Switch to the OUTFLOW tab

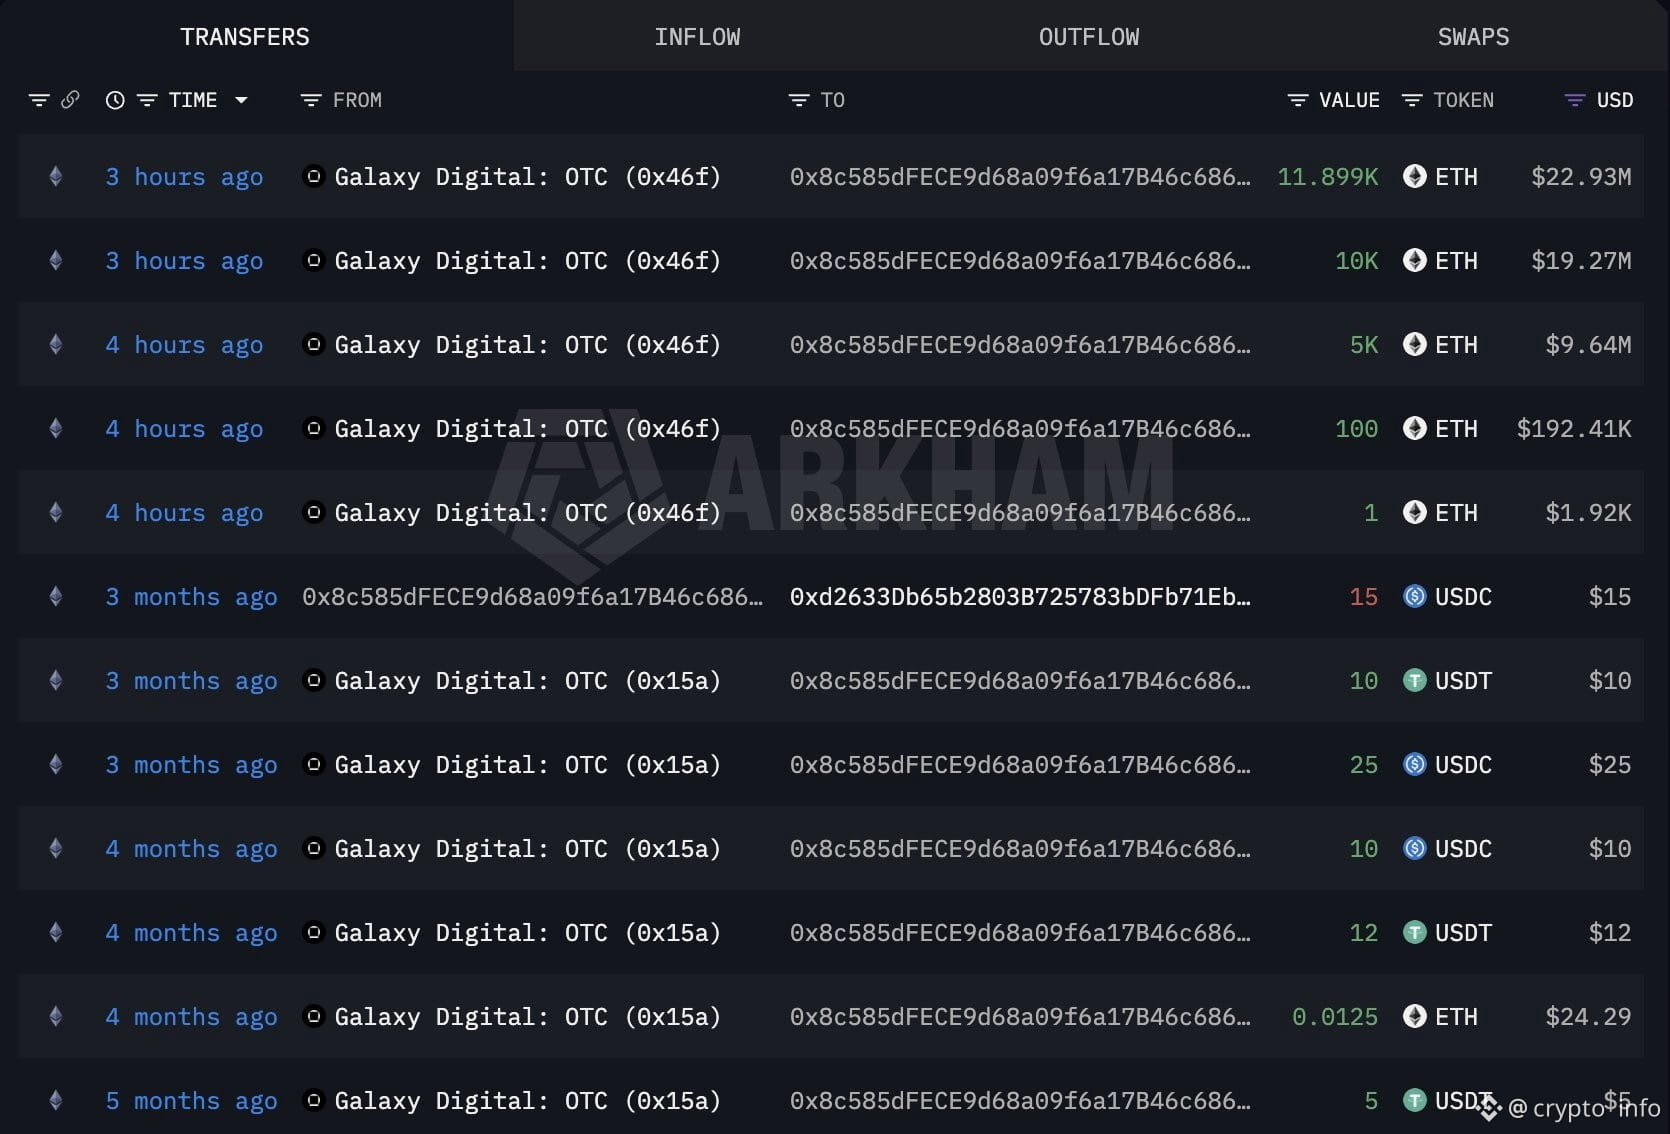click(x=1089, y=37)
